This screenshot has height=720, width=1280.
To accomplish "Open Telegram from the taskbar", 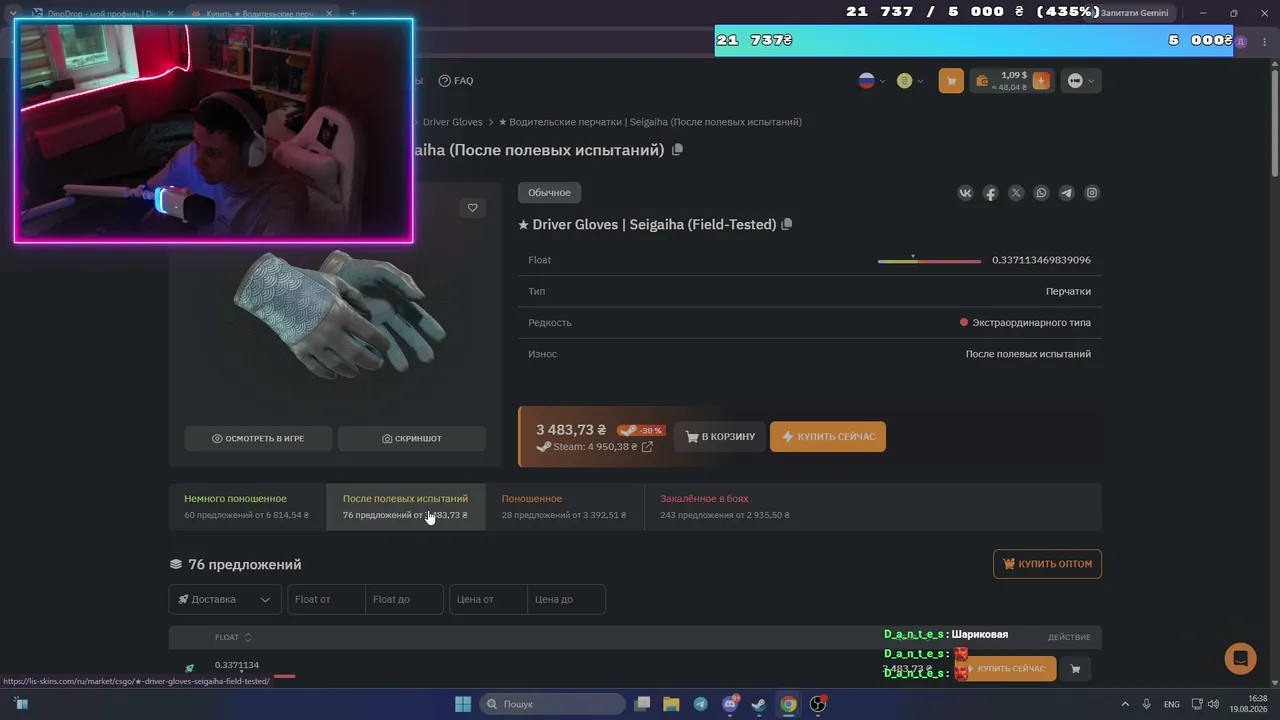I will [700, 704].
